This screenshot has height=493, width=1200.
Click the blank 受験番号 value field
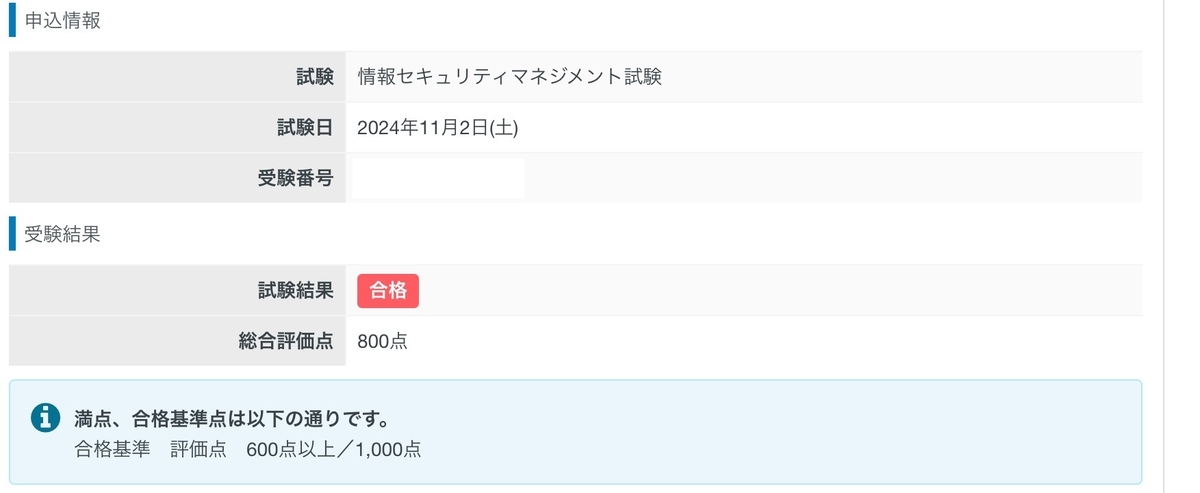click(x=438, y=179)
